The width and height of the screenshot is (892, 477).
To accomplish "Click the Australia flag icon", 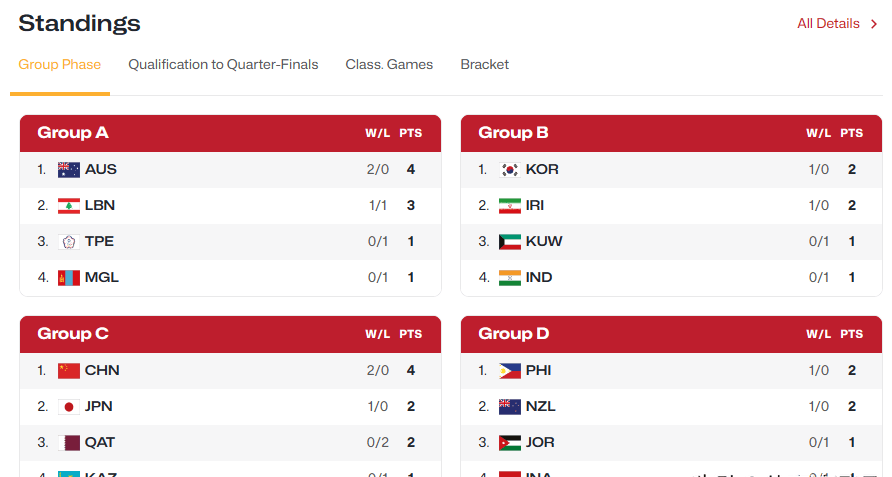I will 69,170.
